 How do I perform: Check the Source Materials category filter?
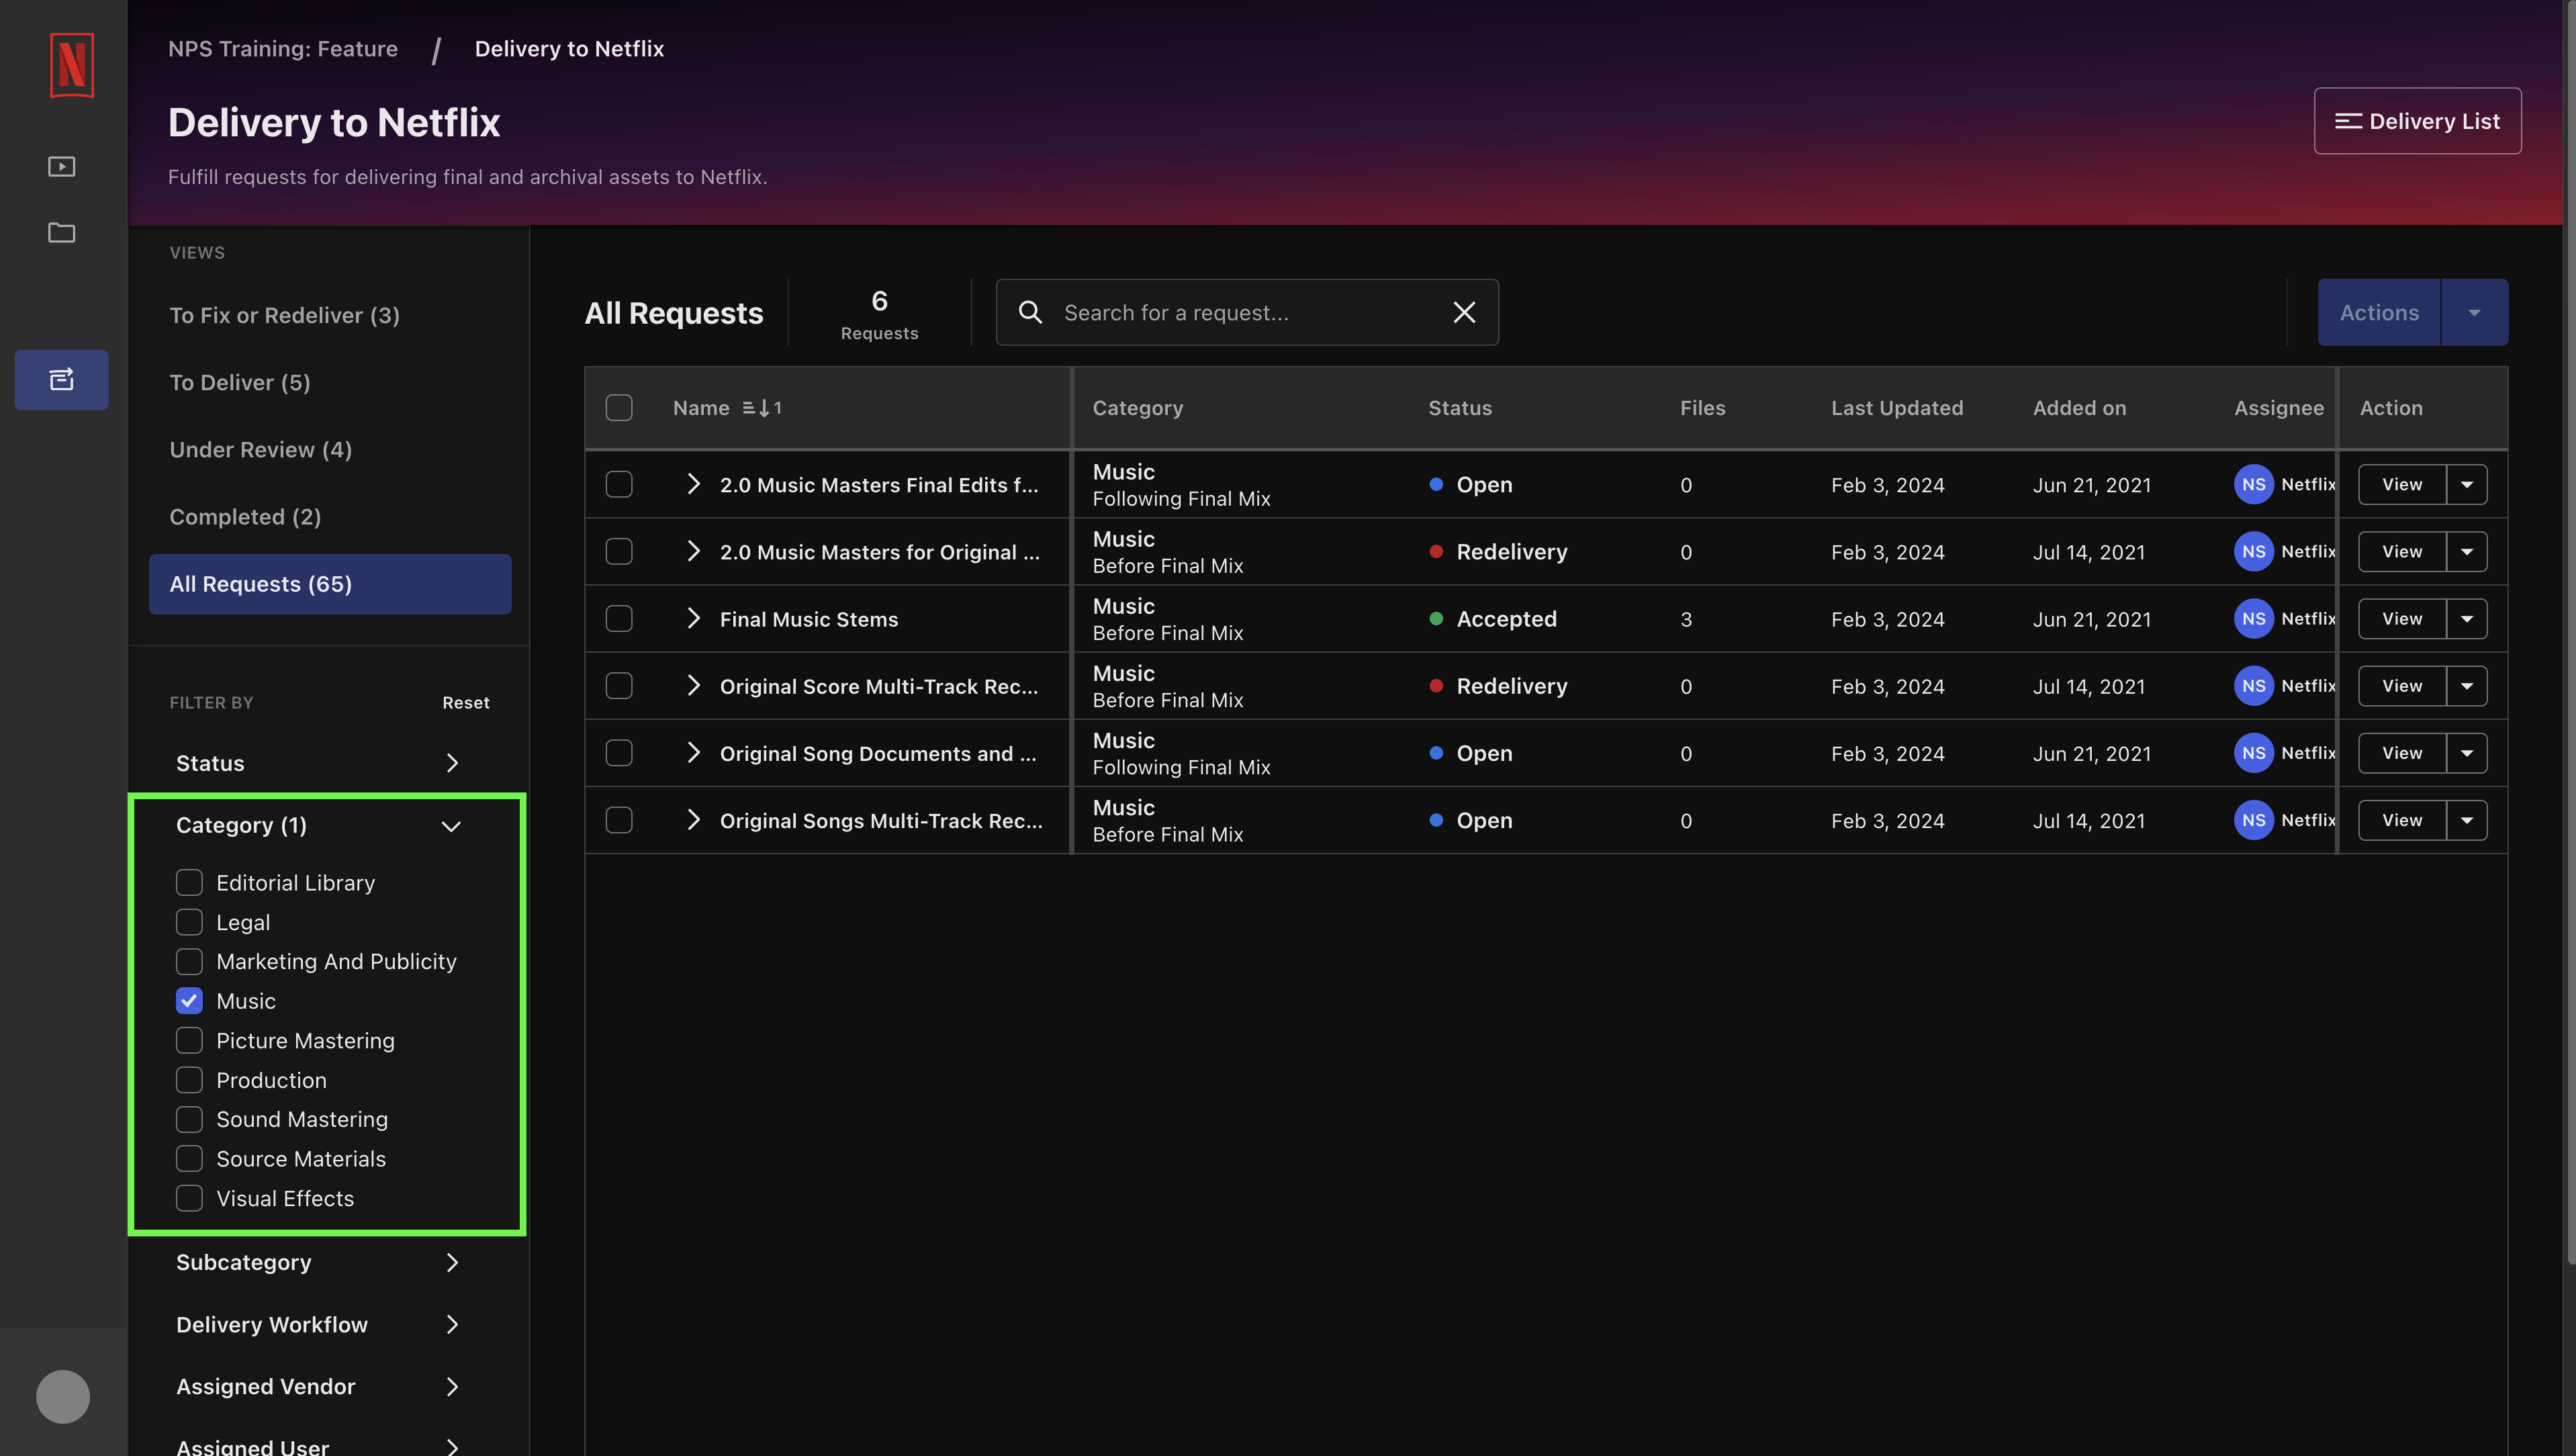[x=189, y=1159]
